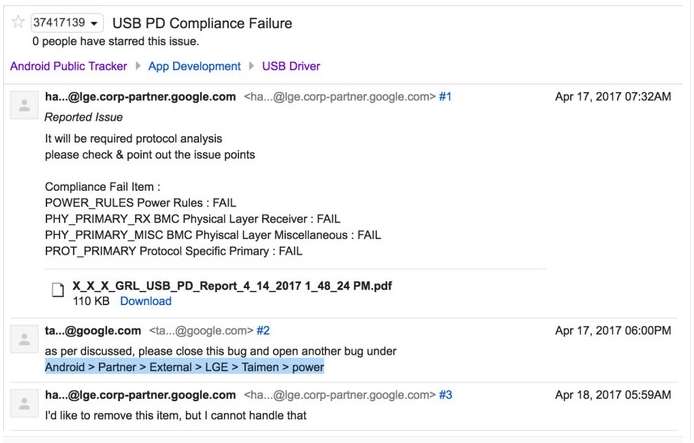
Task: Open the App Development breadcrumb link
Action: pyautogui.click(x=194, y=66)
